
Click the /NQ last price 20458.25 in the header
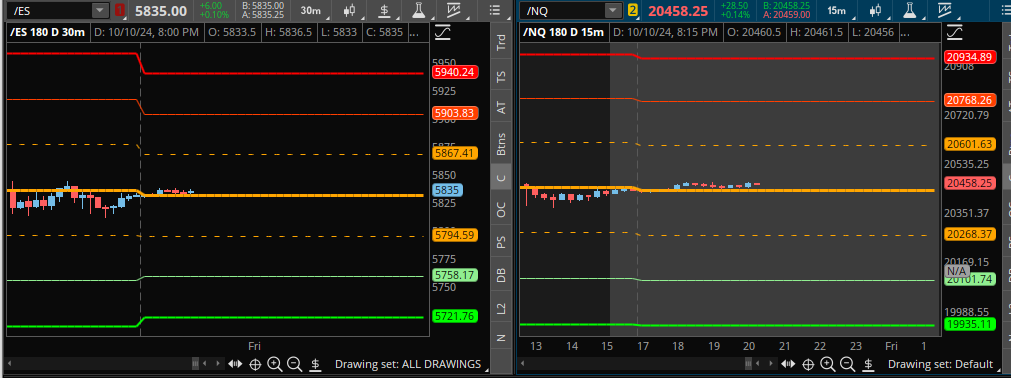(x=678, y=11)
